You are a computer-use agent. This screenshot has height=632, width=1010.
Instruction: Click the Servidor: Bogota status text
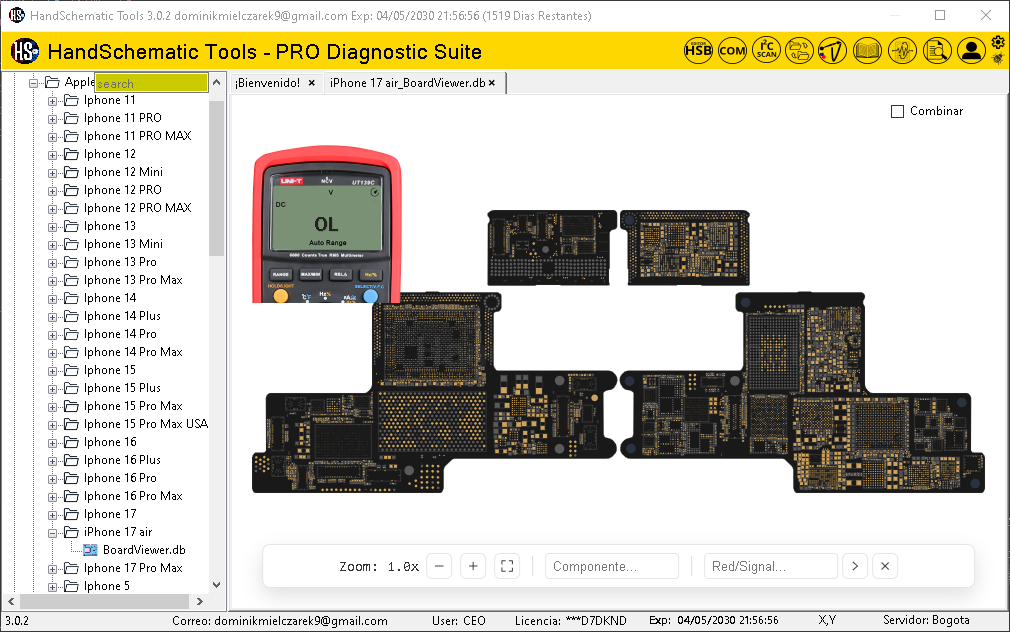click(x=926, y=620)
